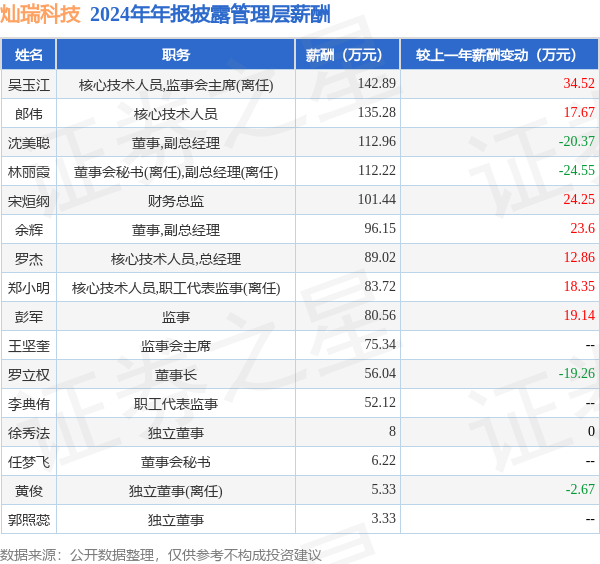Click the red change value 18.35

(x=579, y=286)
